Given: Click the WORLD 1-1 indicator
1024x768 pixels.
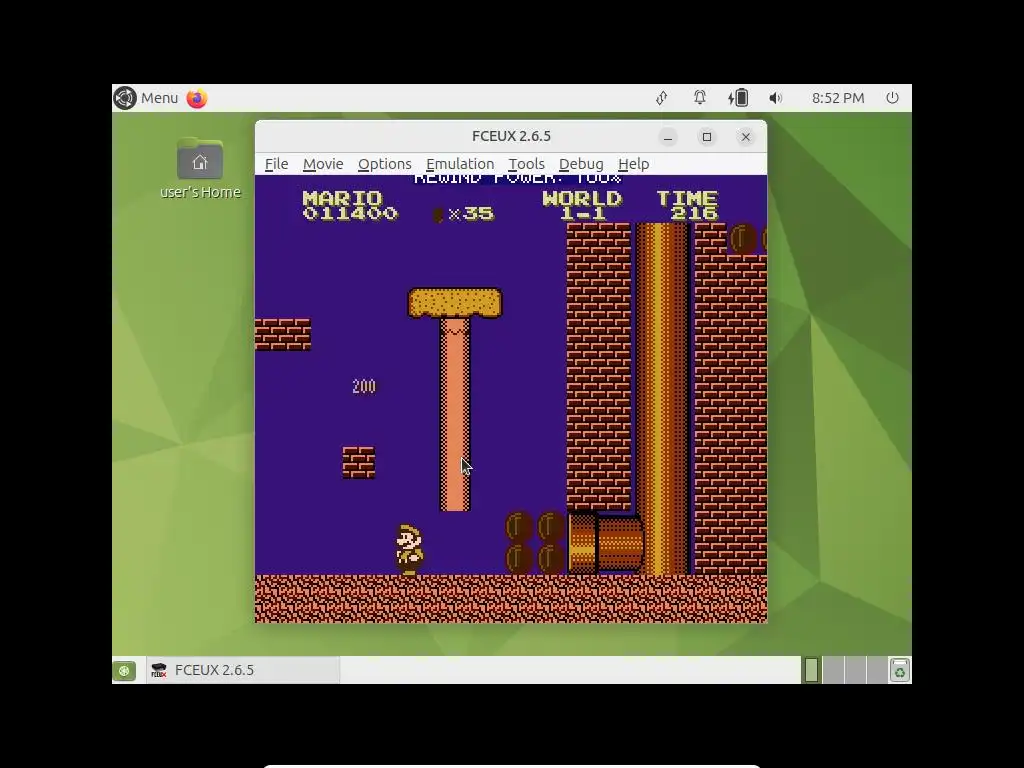Looking at the screenshot, I should [583, 206].
